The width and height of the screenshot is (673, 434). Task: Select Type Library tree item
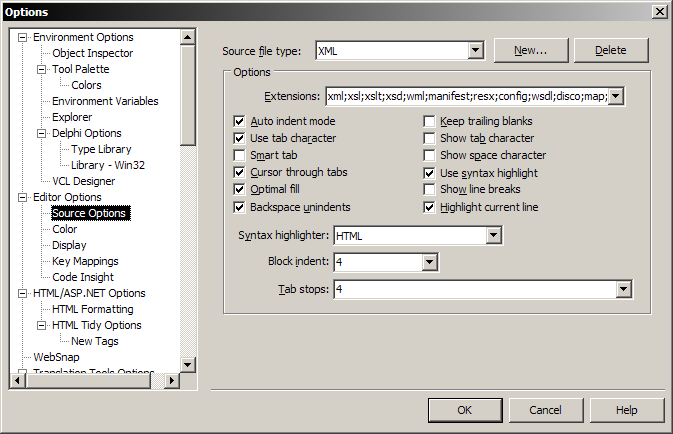point(101,149)
